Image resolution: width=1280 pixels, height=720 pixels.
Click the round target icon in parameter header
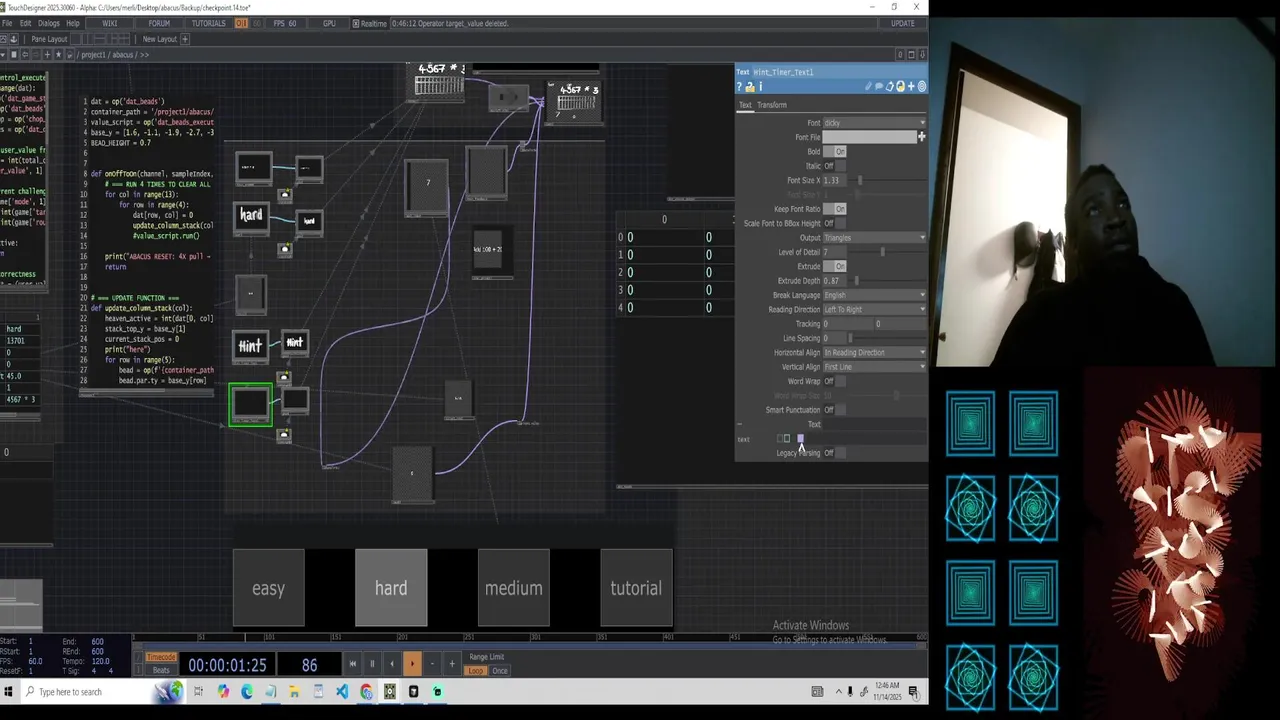922,87
